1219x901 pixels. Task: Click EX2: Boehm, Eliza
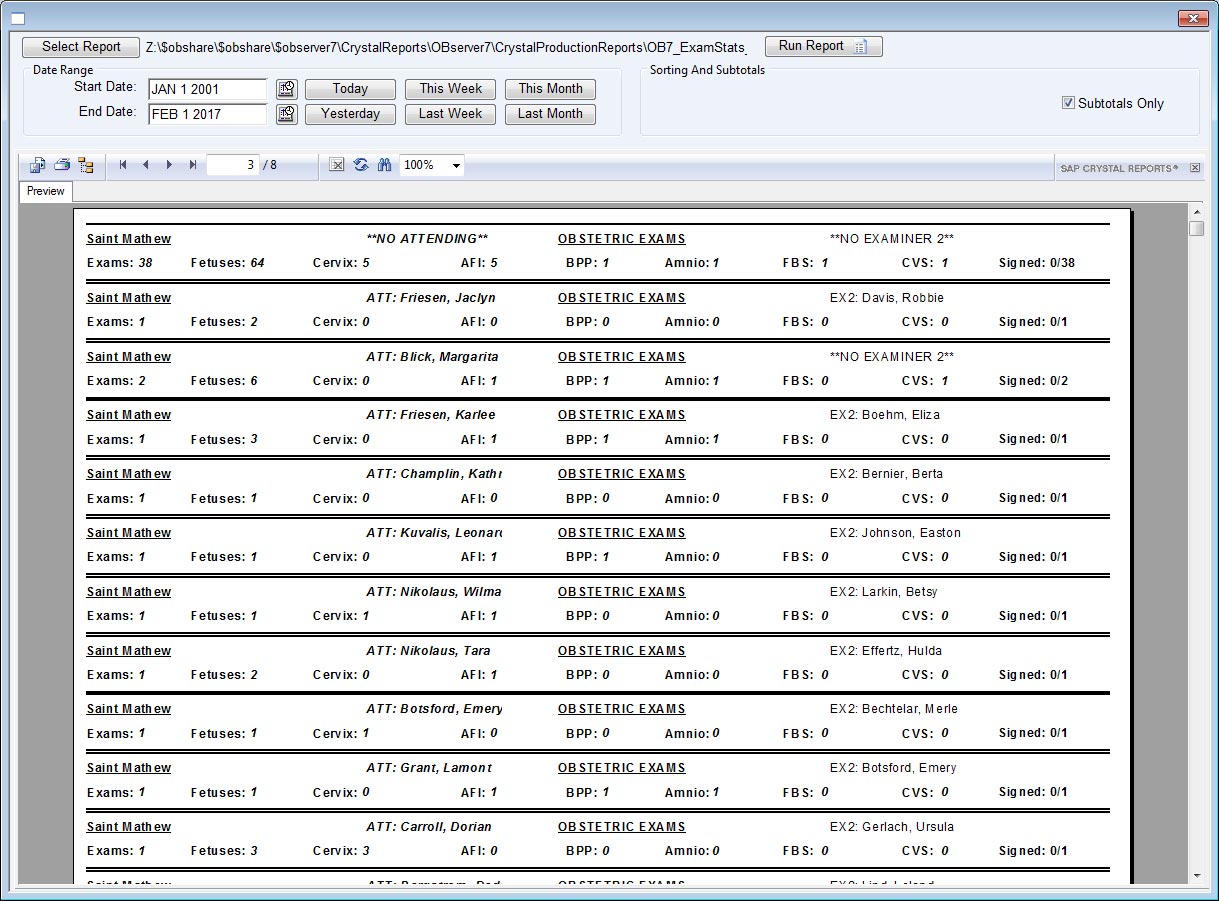[x=885, y=415]
